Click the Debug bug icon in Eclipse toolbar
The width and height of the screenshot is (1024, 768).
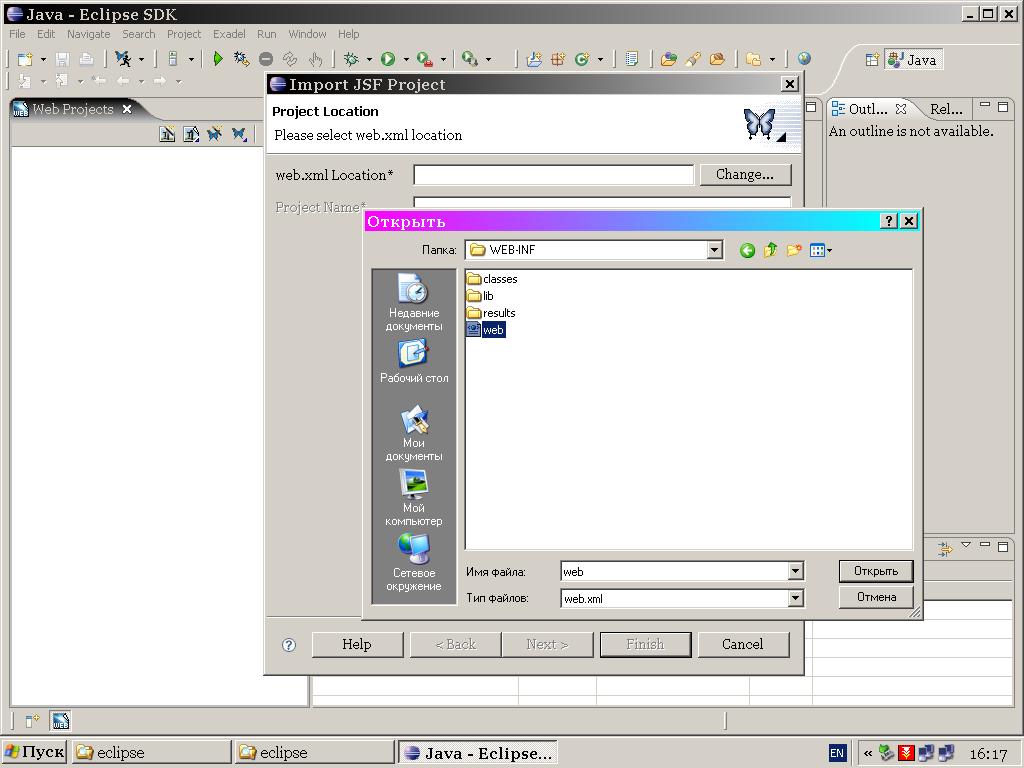coord(351,59)
